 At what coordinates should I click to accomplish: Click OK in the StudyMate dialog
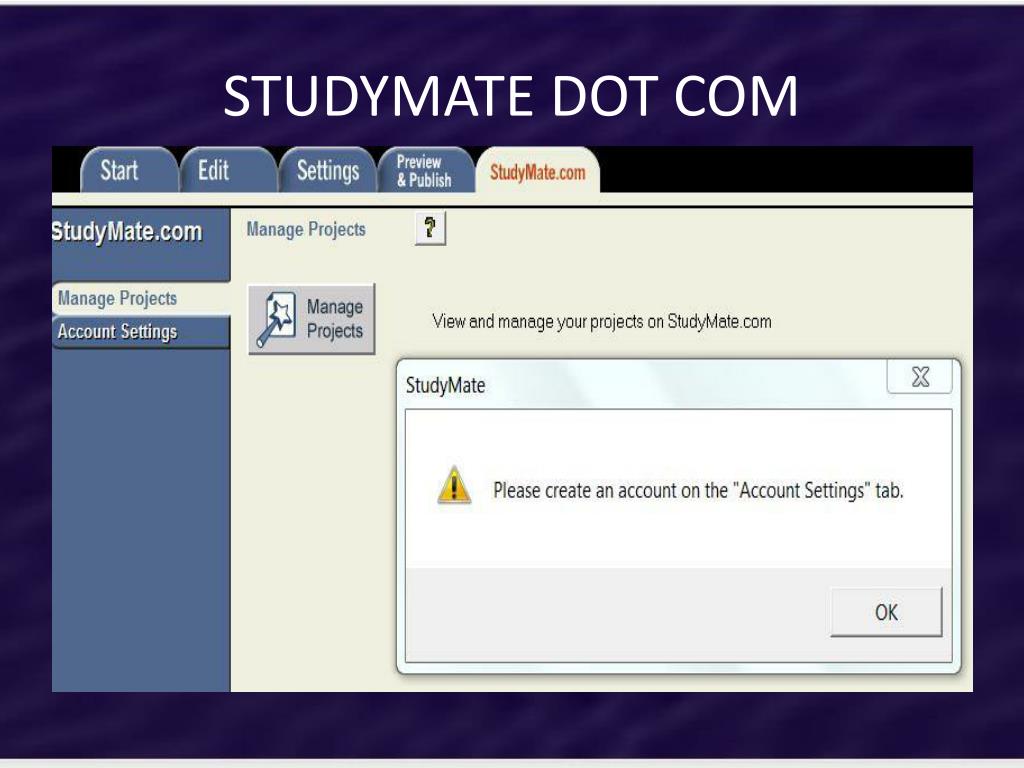(886, 612)
